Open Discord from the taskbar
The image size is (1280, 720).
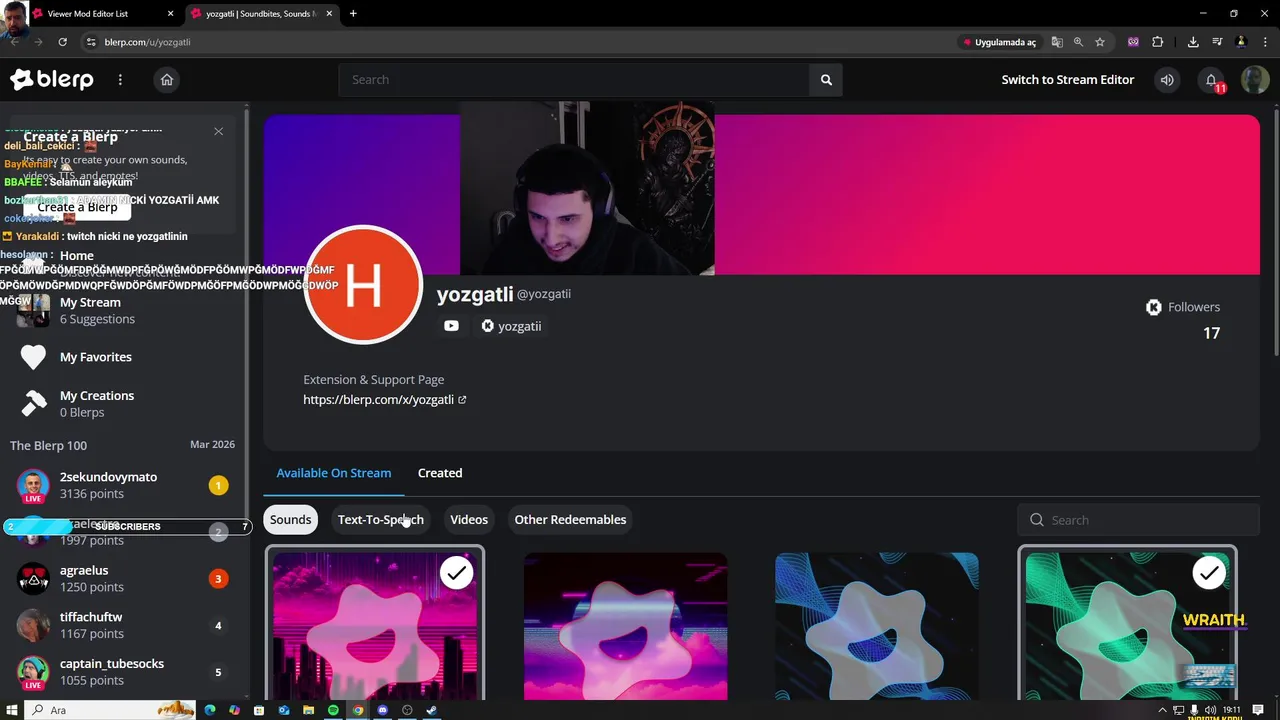tap(382, 710)
